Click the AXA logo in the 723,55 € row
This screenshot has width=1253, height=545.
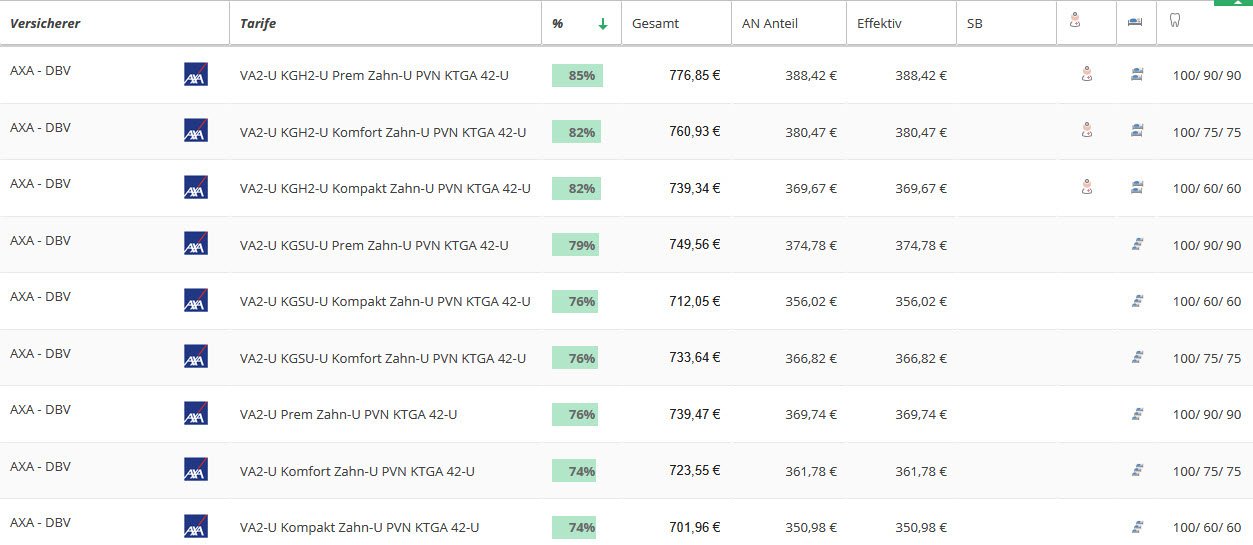tap(196, 470)
